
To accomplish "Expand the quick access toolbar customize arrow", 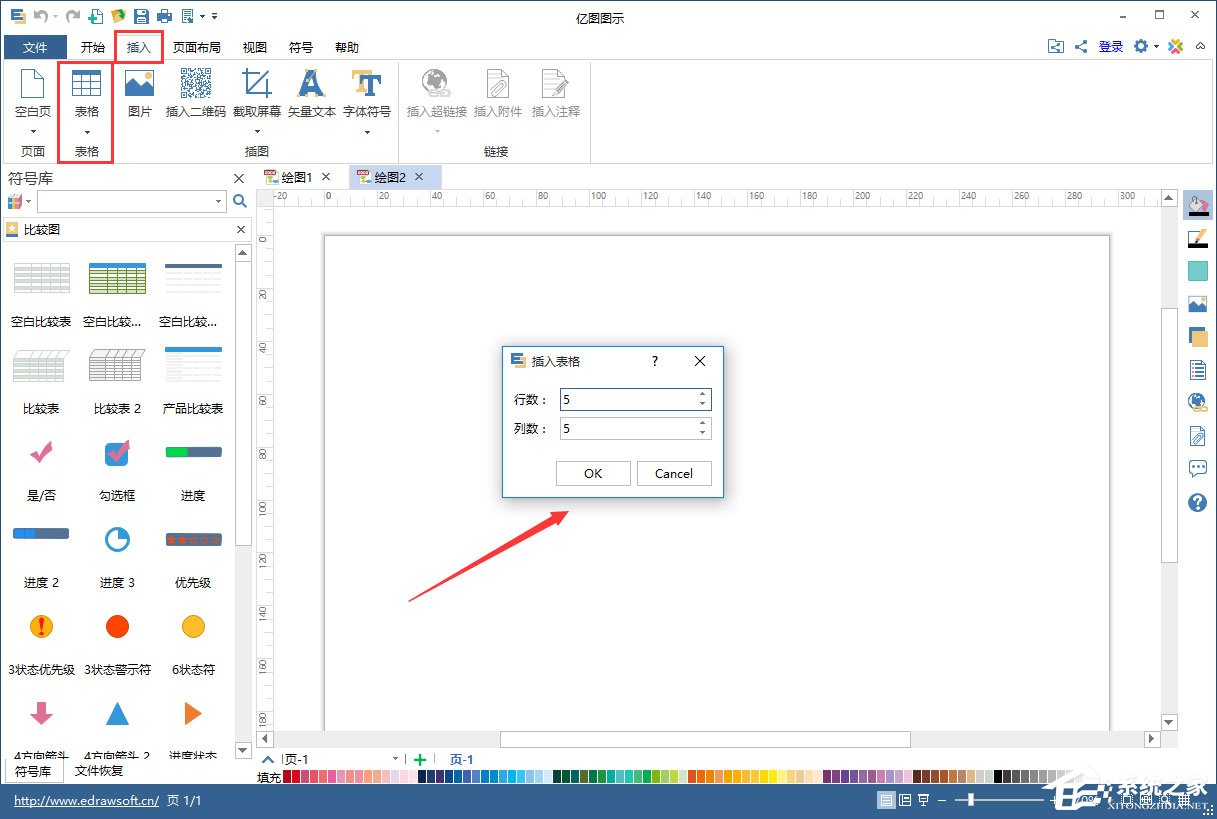I will pos(215,16).
